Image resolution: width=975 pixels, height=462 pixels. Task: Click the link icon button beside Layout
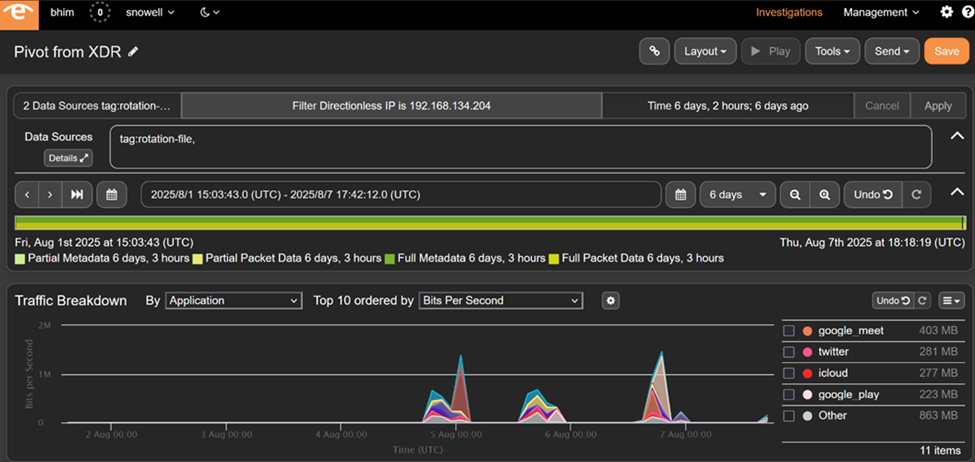coord(653,51)
